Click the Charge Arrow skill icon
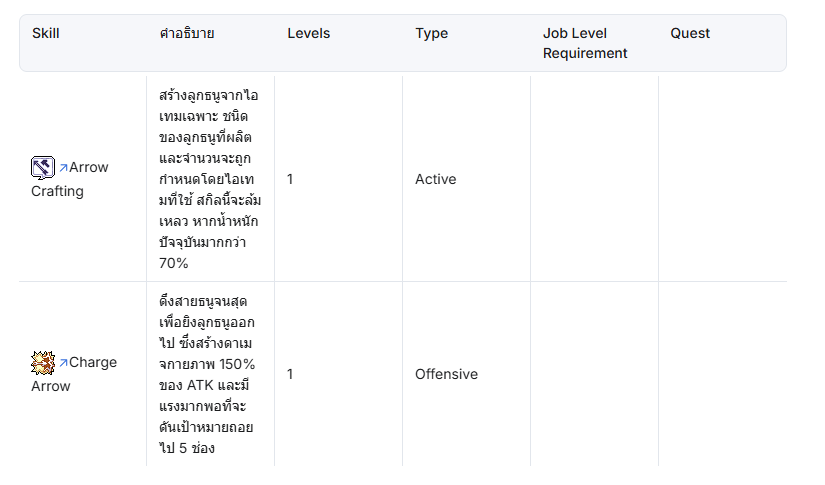The image size is (825, 485). pyautogui.click(x=43, y=363)
